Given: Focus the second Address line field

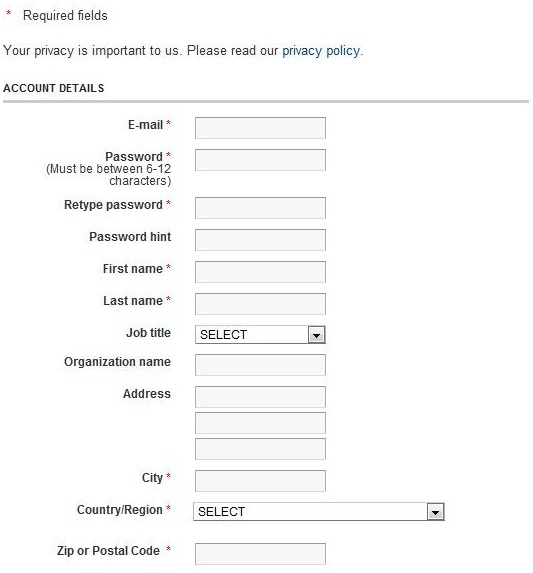Looking at the screenshot, I should (x=260, y=423).
